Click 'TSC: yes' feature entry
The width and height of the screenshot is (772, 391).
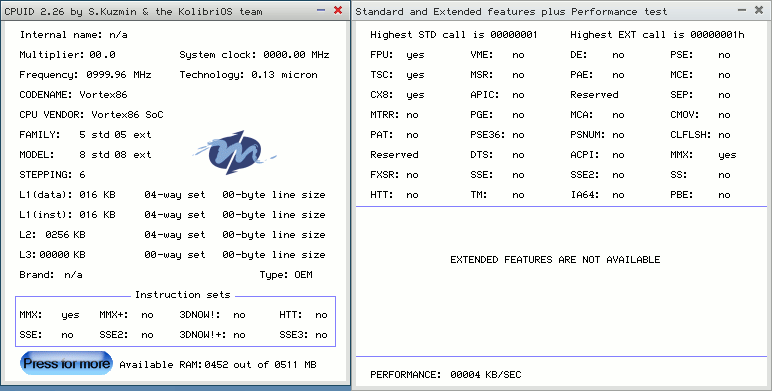click(x=397, y=75)
